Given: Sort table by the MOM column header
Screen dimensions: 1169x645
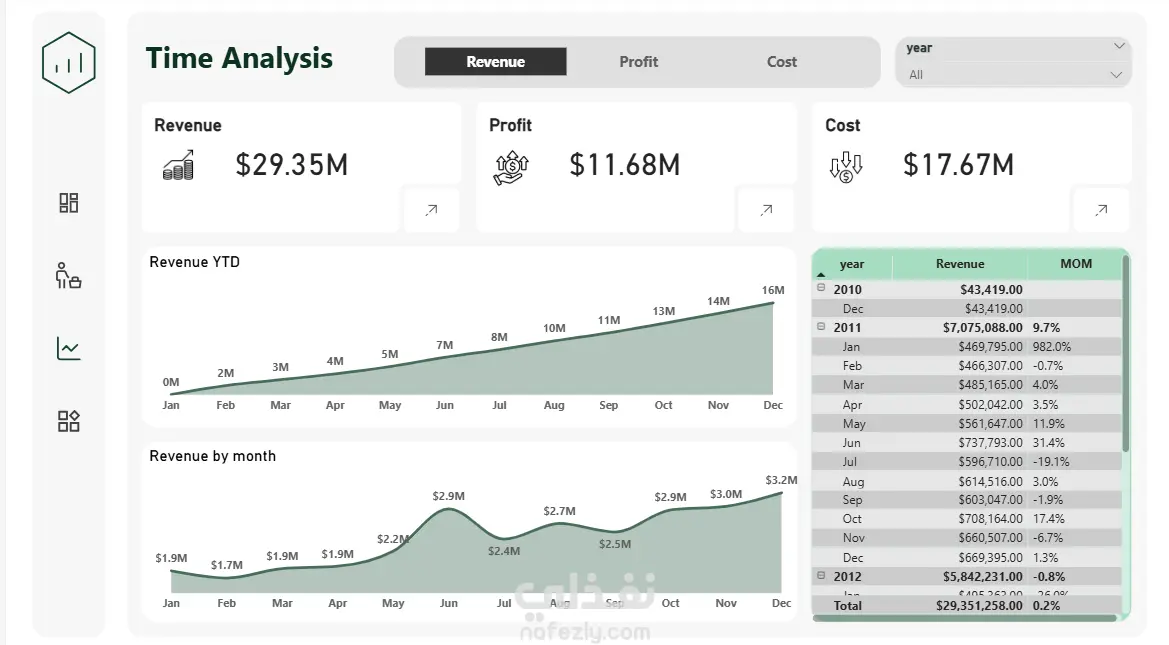Looking at the screenshot, I should click(x=1076, y=264).
